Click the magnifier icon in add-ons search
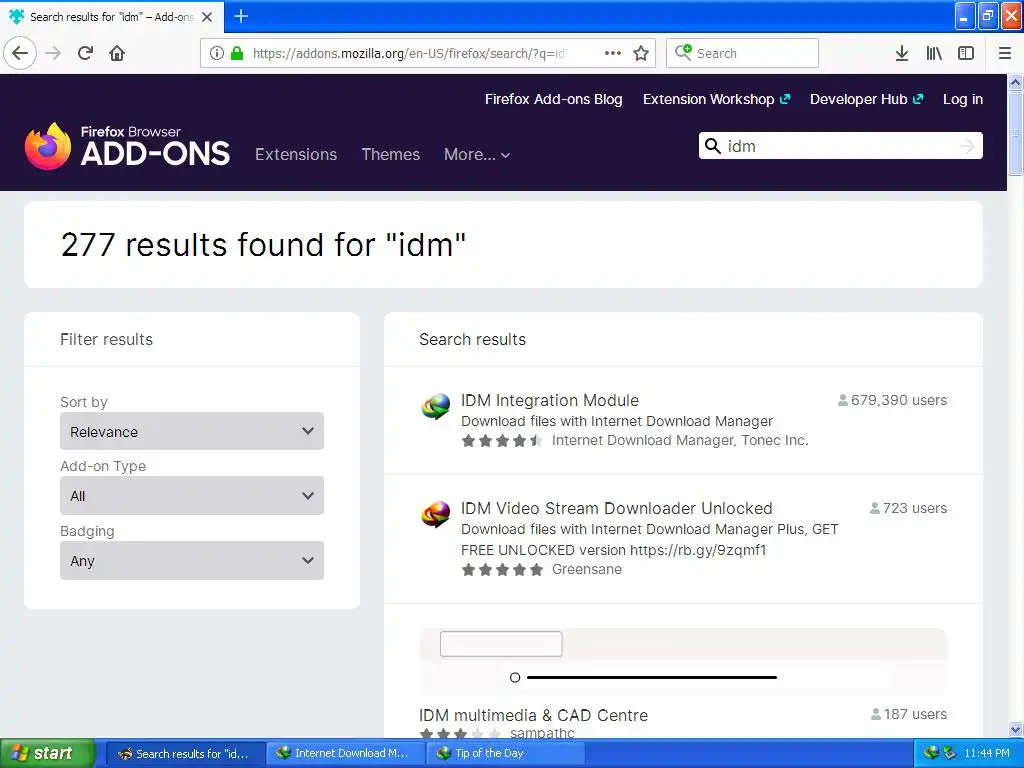The width and height of the screenshot is (1024, 768). [713, 146]
